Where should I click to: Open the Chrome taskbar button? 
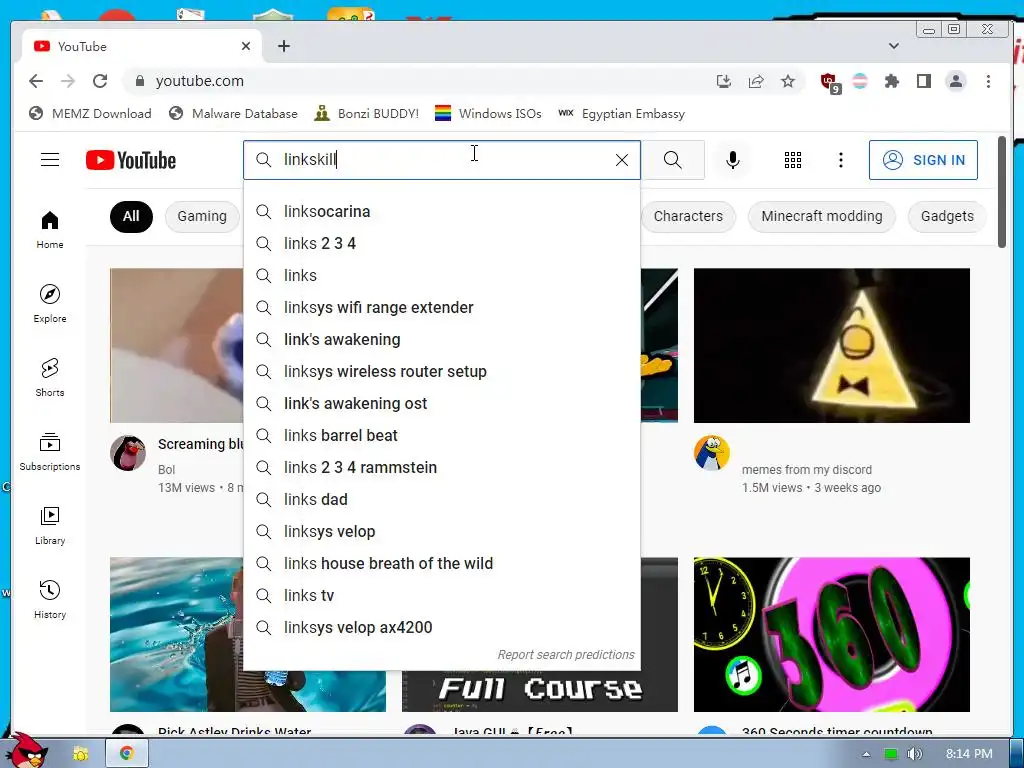pyautogui.click(x=127, y=754)
